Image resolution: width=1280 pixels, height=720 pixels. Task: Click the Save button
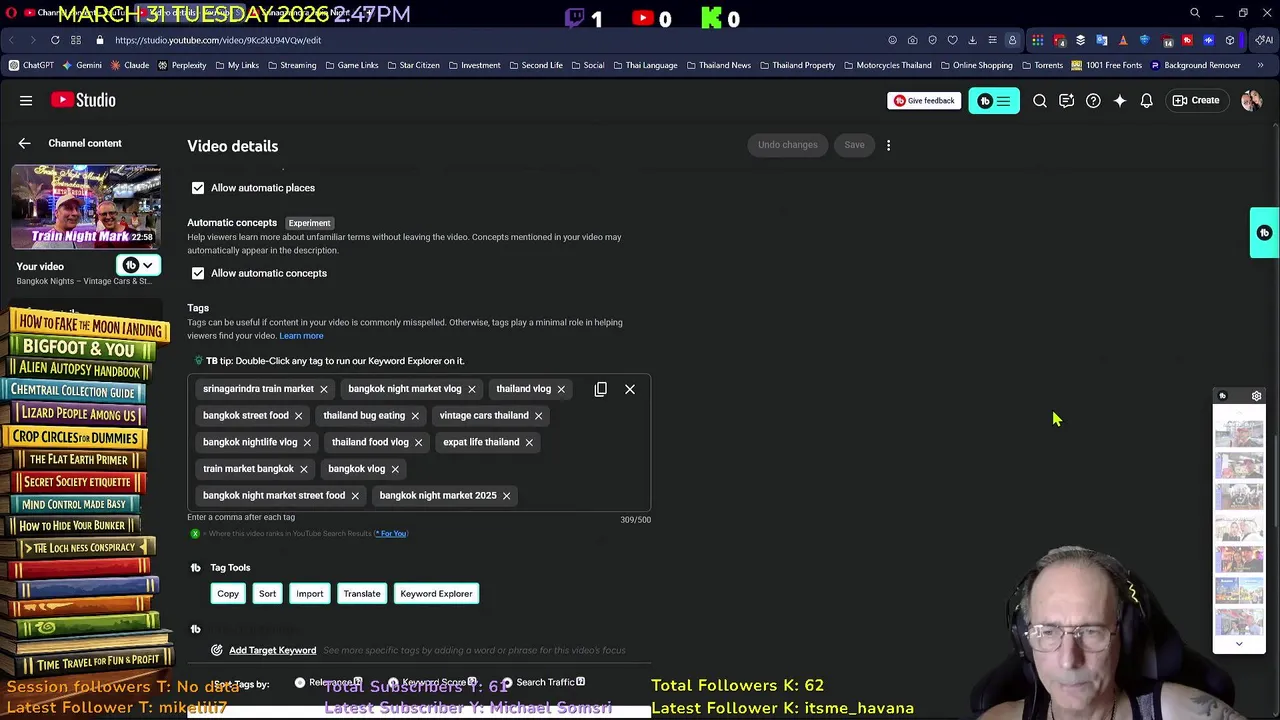coord(854,145)
